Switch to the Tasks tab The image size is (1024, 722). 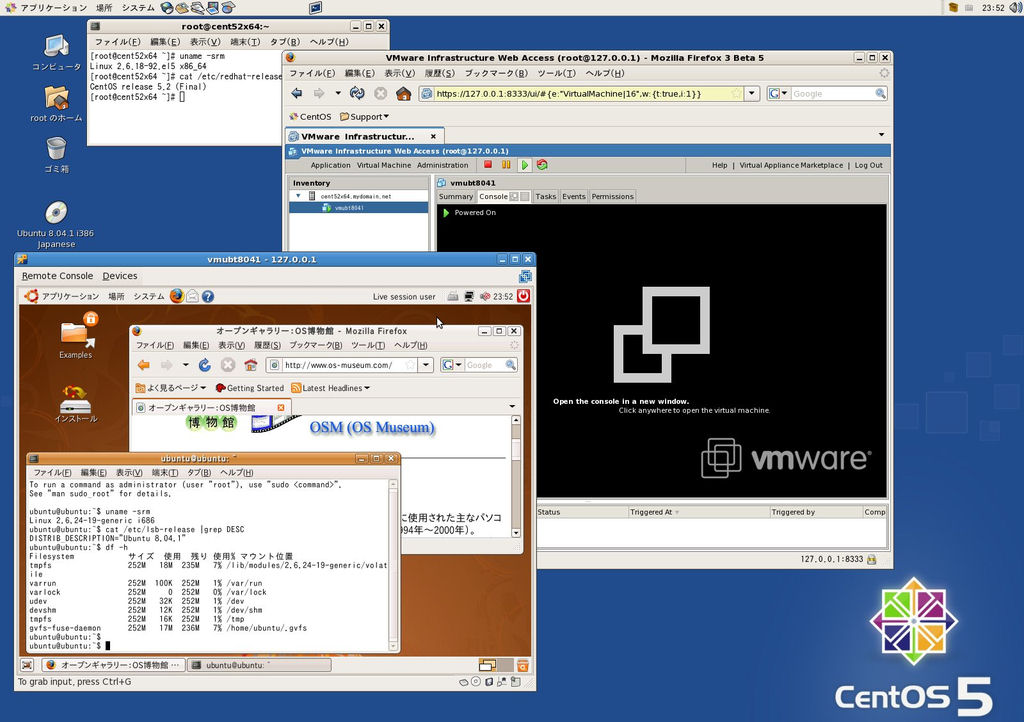[545, 196]
